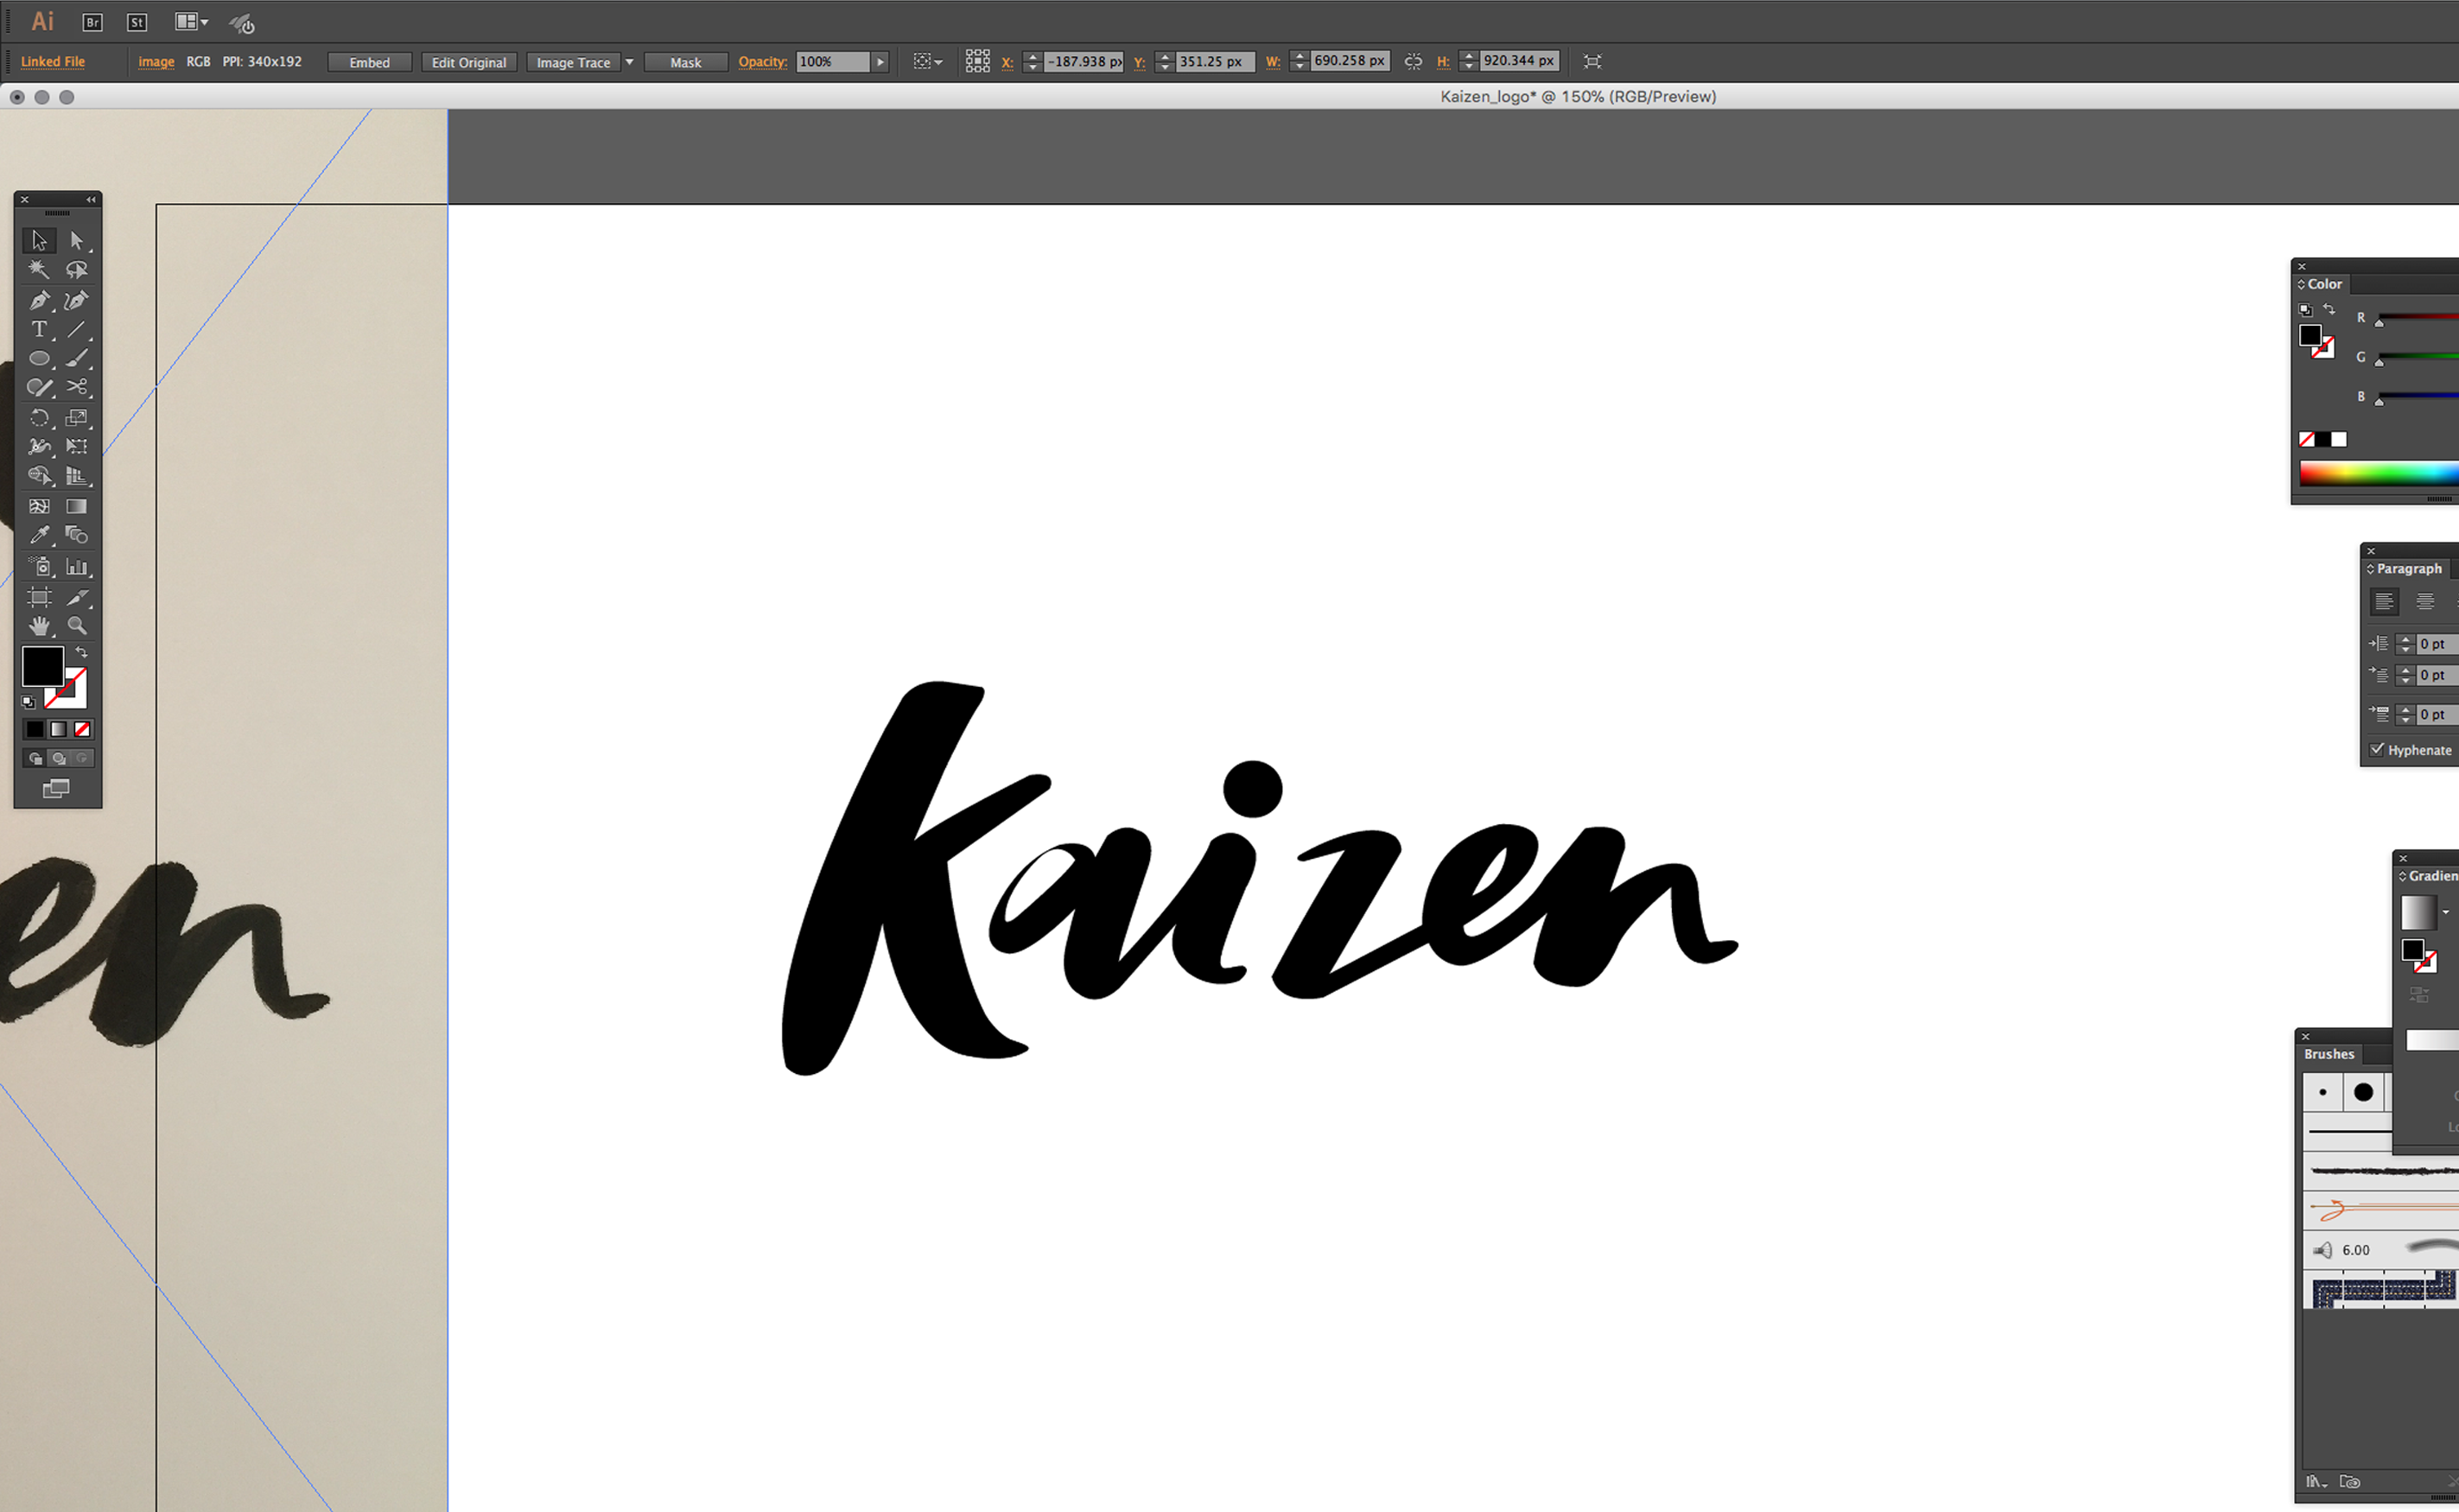Collapse the toolbox with double arrows

pyautogui.click(x=91, y=200)
